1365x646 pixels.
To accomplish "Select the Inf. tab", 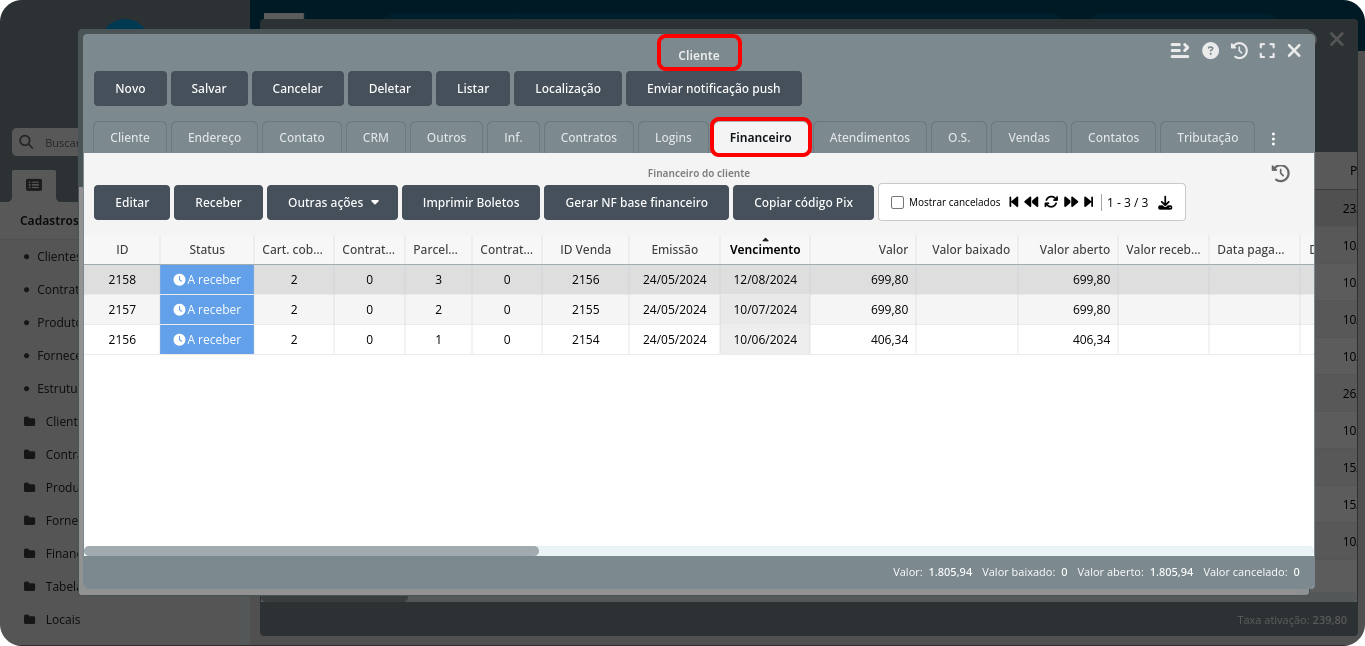I will (513, 137).
